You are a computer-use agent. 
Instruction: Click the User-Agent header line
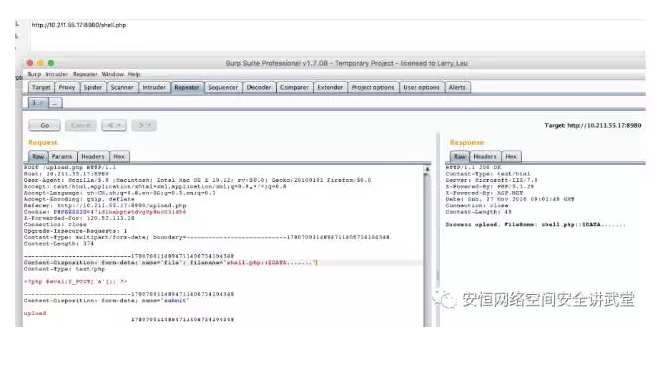click(x=198, y=180)
